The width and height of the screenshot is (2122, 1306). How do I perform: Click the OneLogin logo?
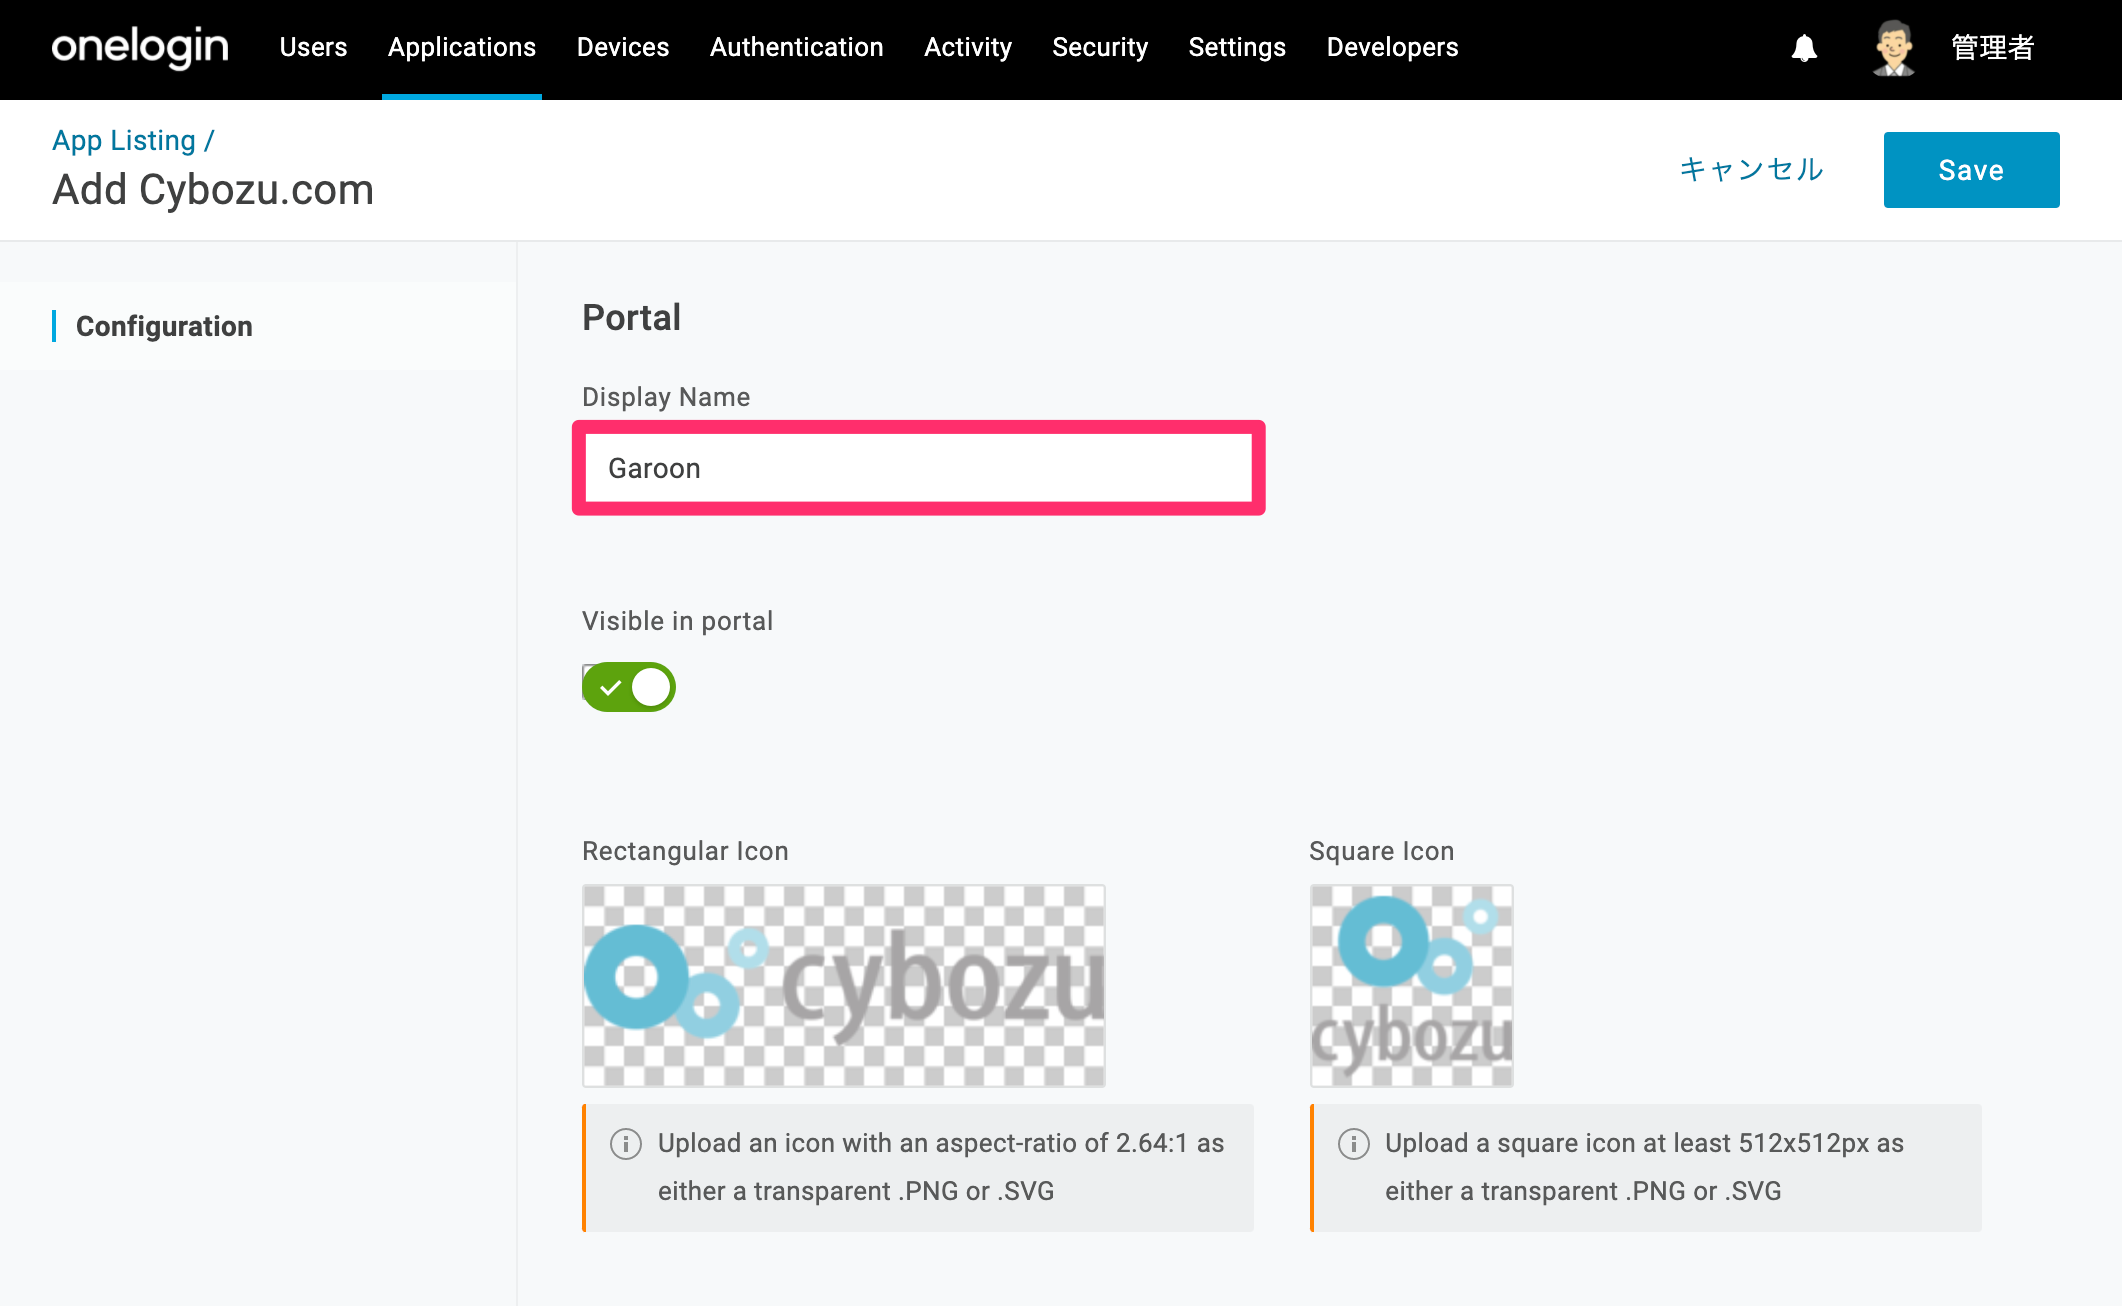click(x=140, y=47)
